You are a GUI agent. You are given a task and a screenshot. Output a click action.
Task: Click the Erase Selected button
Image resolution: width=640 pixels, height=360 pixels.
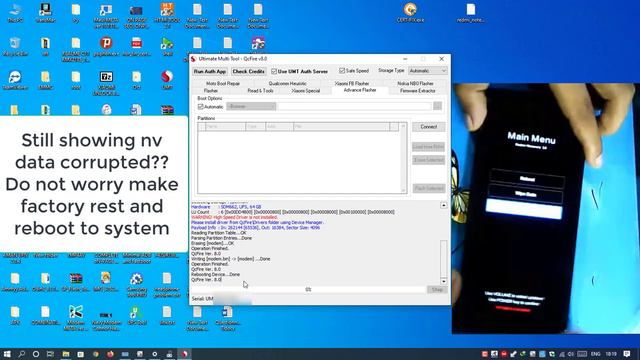pos(429,160)
